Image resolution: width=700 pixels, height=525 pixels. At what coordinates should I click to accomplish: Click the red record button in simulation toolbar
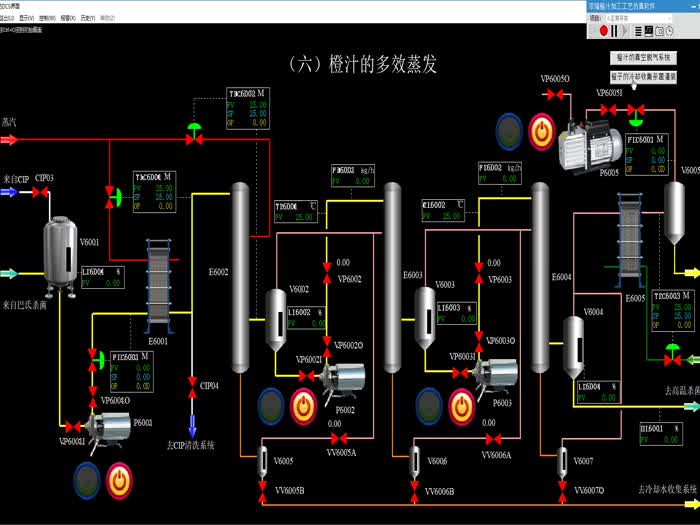pos(603,31)
